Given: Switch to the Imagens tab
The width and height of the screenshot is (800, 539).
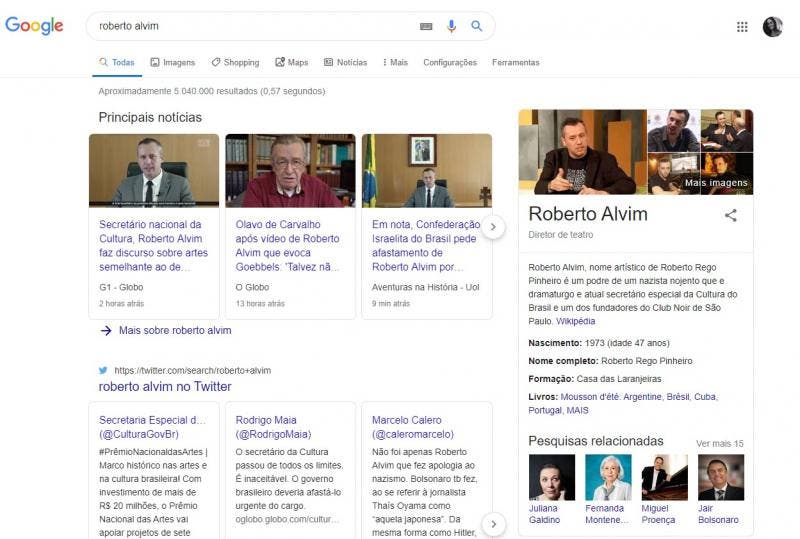Looking at the screenshot, I should pyautogui.click(x=173, y=62).
